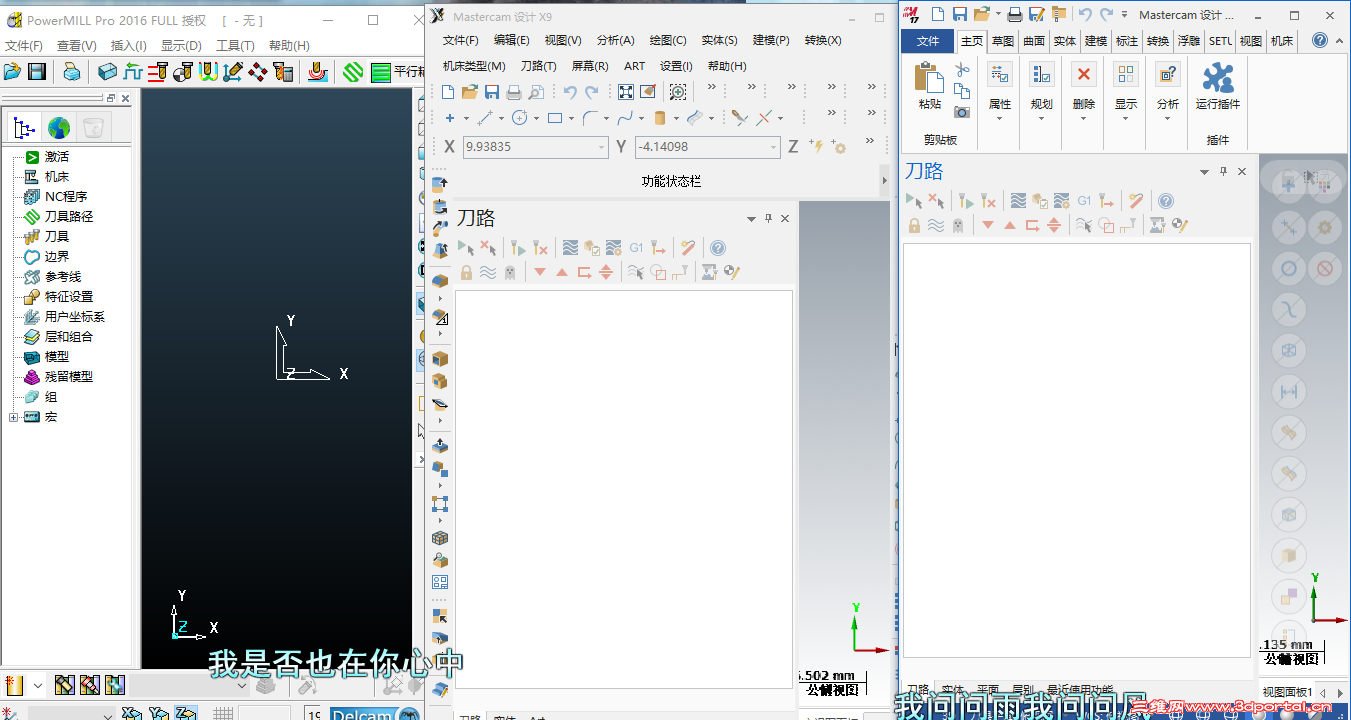The height and width of the screenshot is (720, 1351).
Task: Click help icon in Mastercam X9 刀路 panel
Action: [x=718, y=248]
